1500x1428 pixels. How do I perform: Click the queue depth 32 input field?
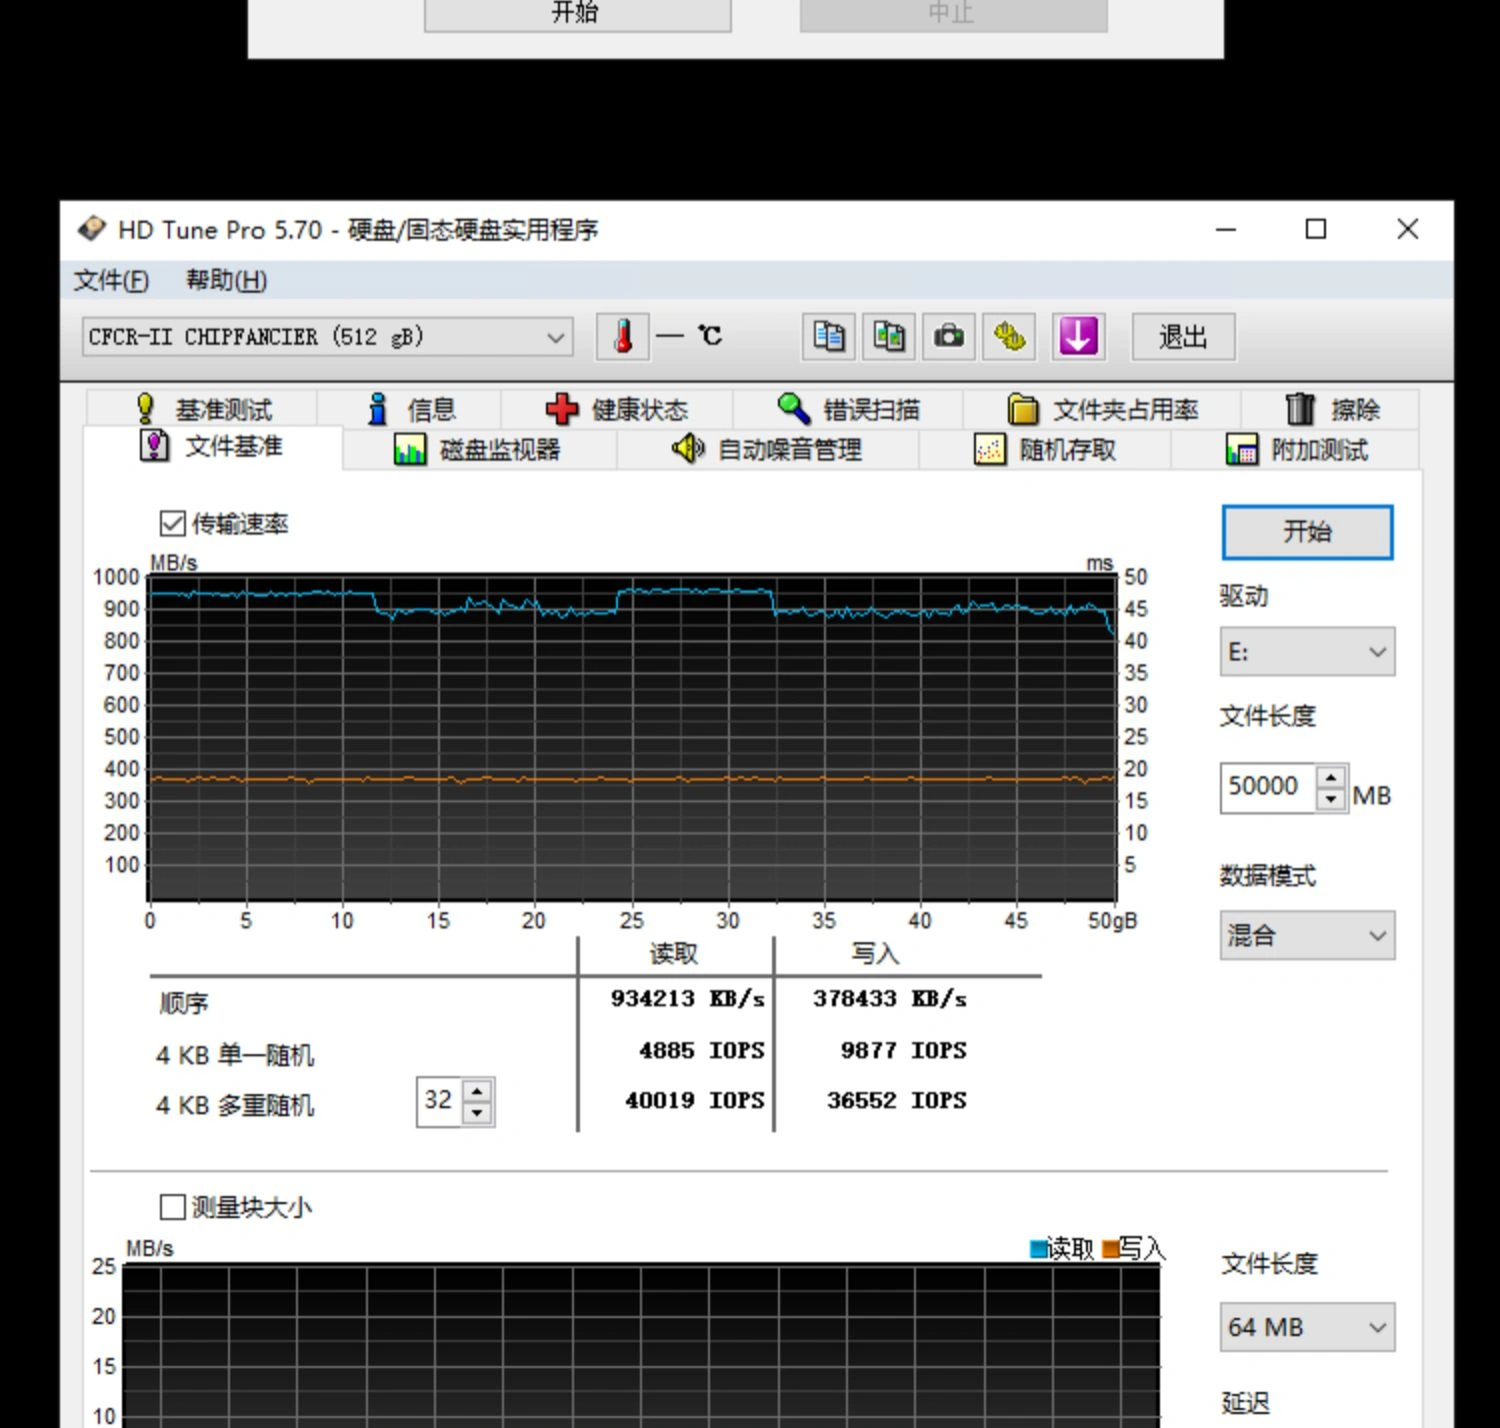click(x=440, y=1101)
